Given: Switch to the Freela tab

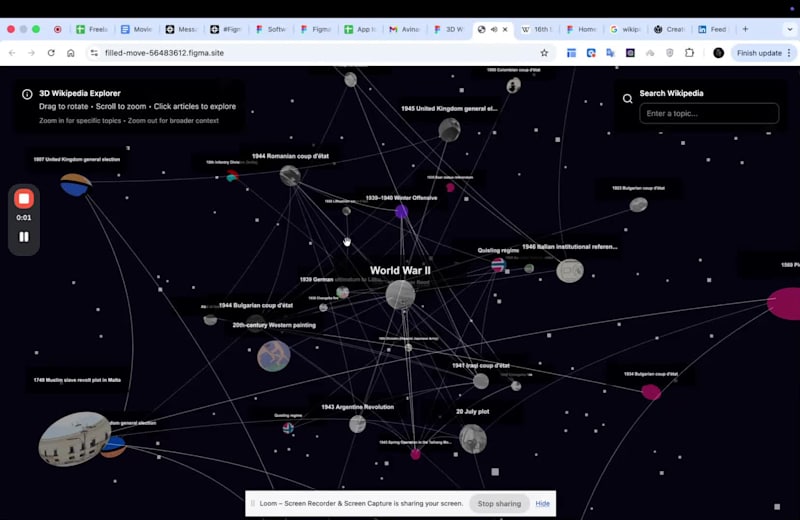Looking at the screenshot, I should (92, 30).
